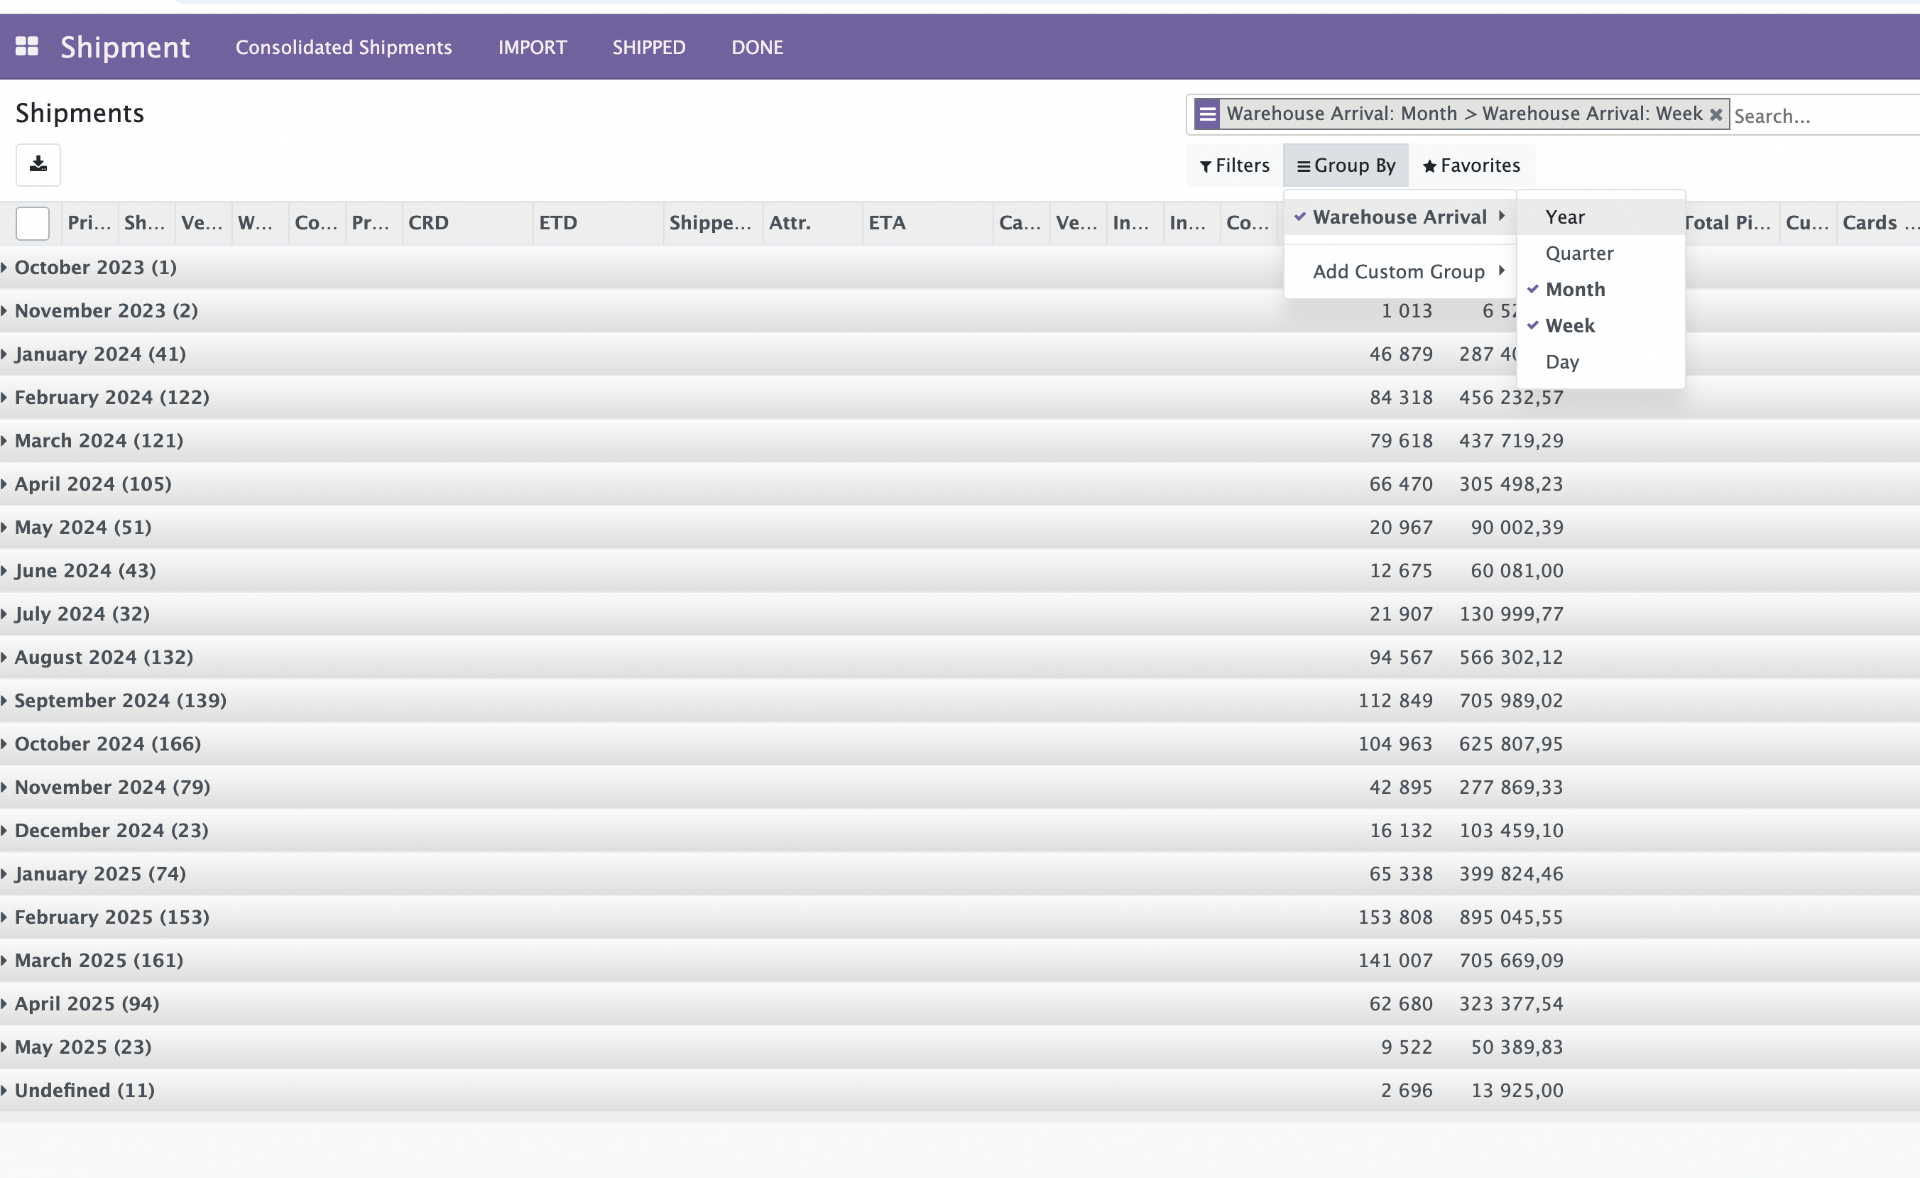Image resolution: width=1920 pixels, height=1178 pixels.
Task: Click the group-by facet icon in search
Action: coord(1207,114)
